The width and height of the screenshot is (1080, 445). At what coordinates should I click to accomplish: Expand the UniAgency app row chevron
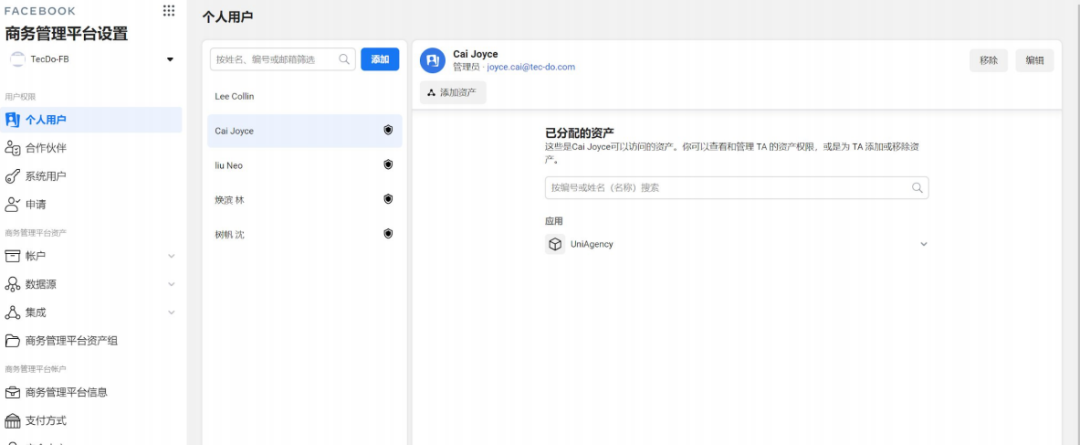(924, 244)
